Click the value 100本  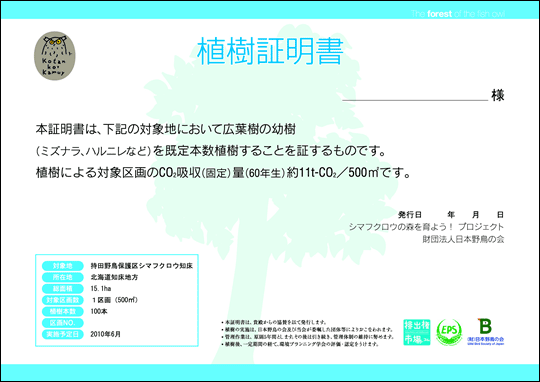(x=99, y=311)
